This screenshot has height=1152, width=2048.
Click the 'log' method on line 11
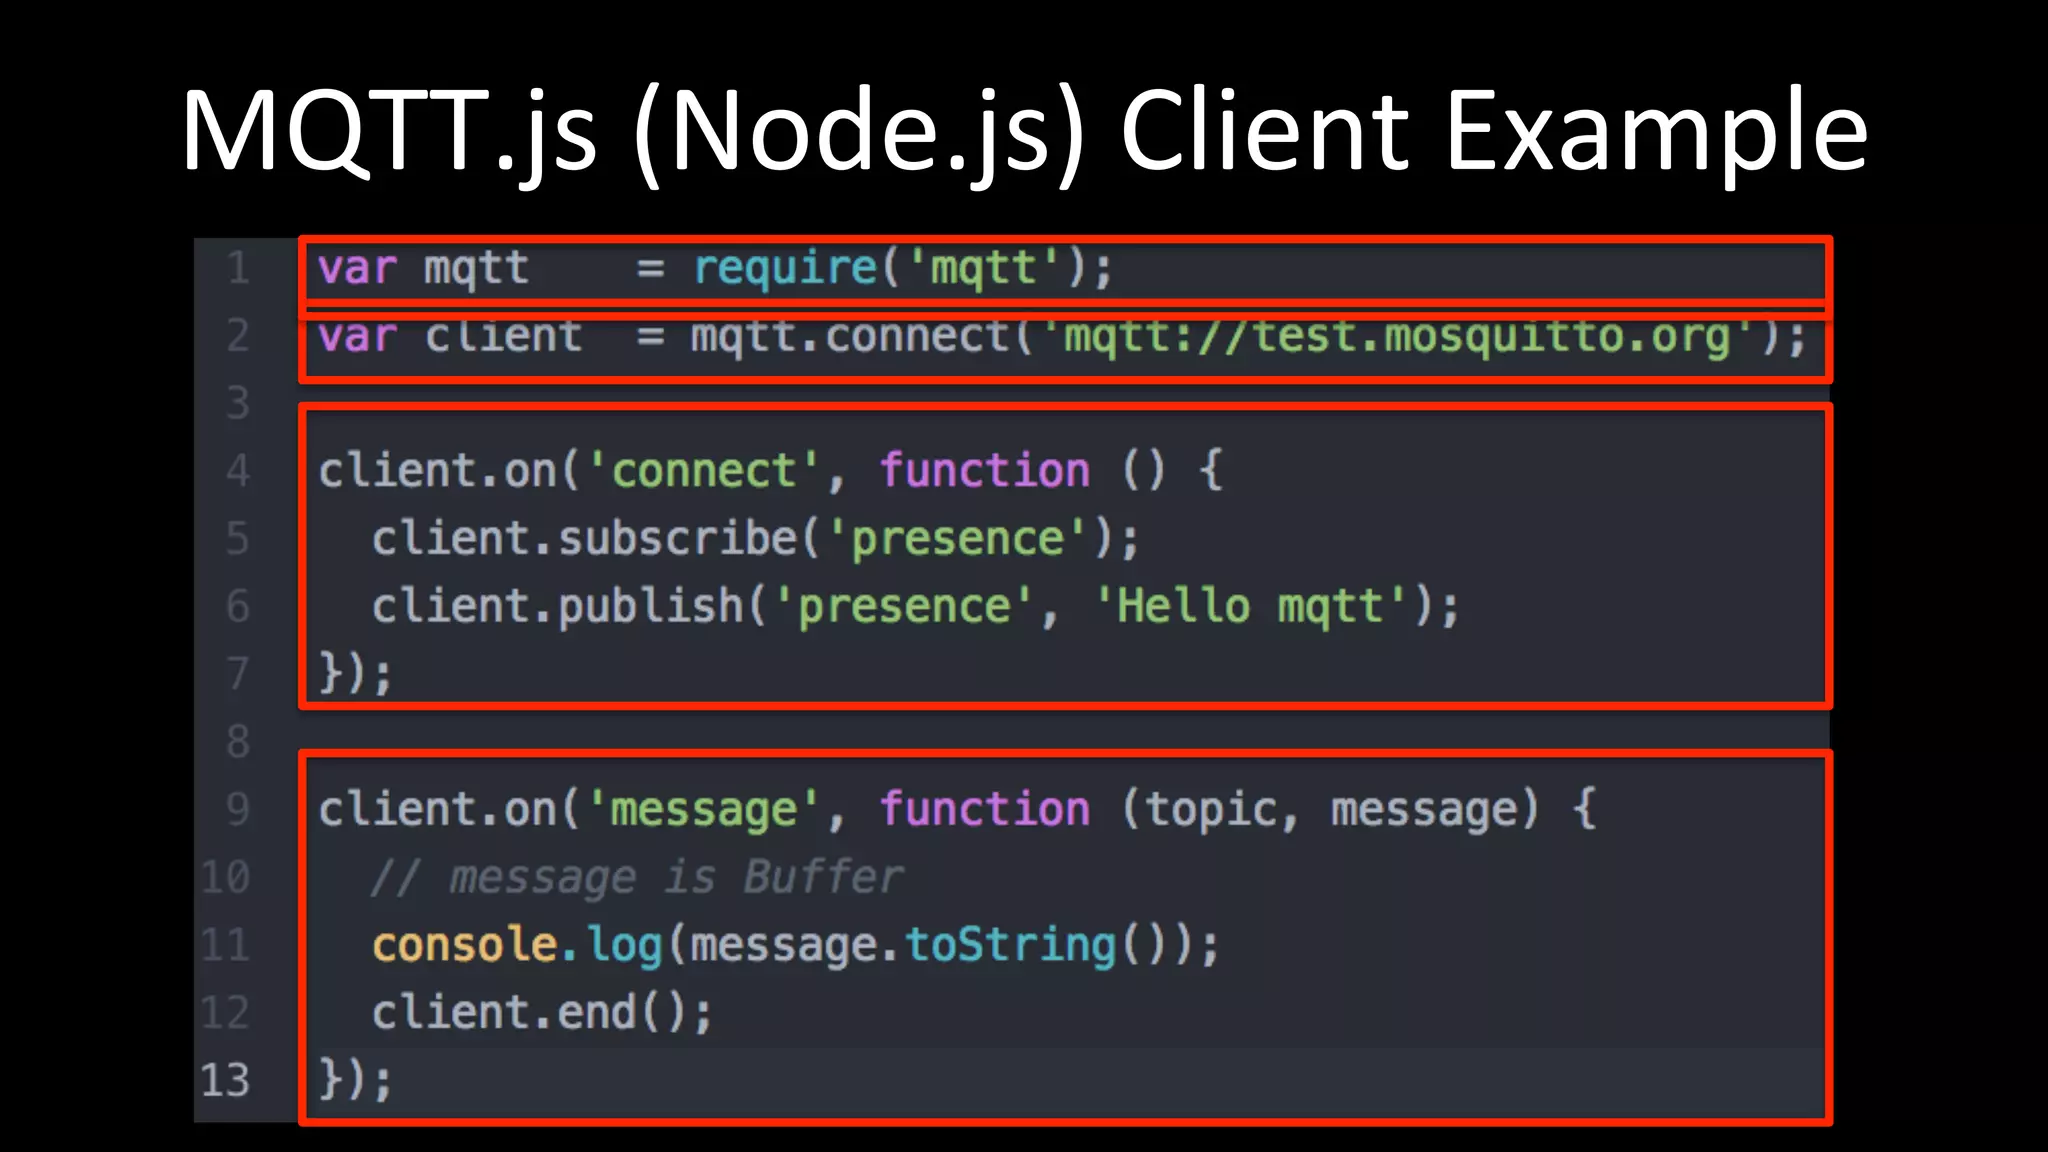[624, 946]
